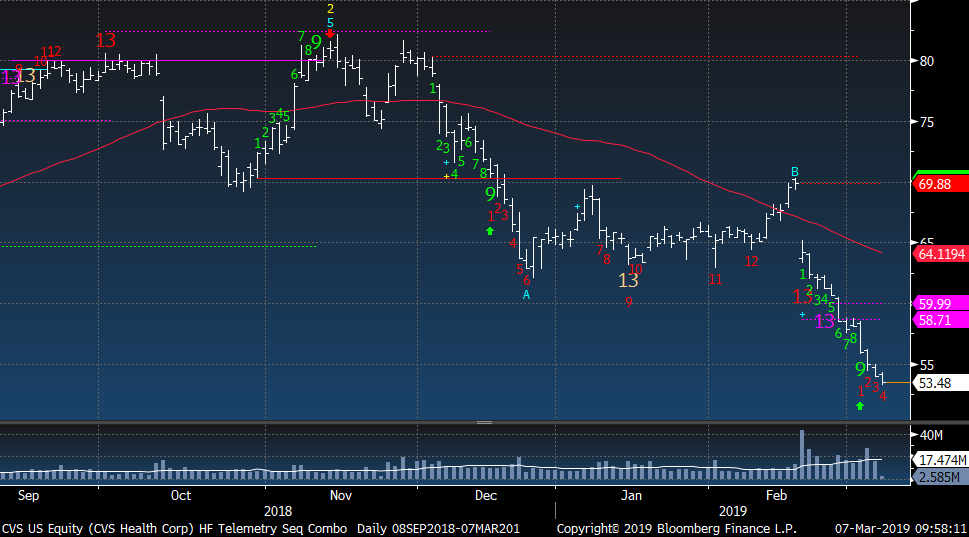The height and width of the screenshot is (537, 969).
Task: Click the Copyright 2019 Bloomberg Finance text
Action: coord(676,529)
